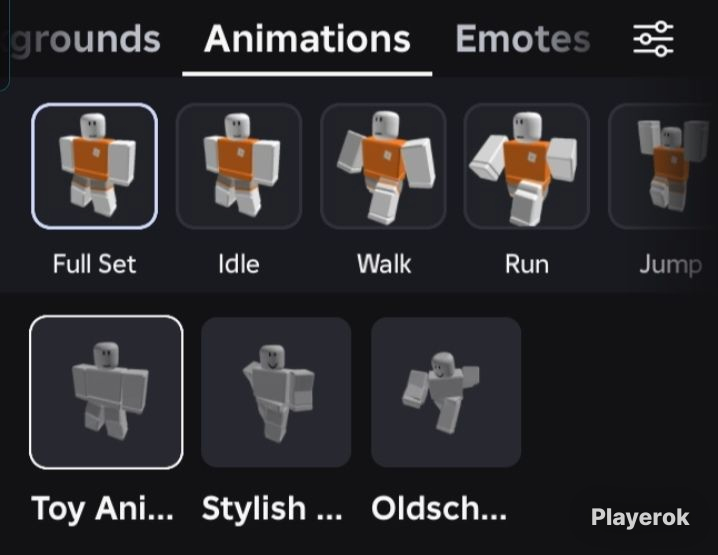
Task: Click the Toy Ani... item title
Action: [103, 508]
